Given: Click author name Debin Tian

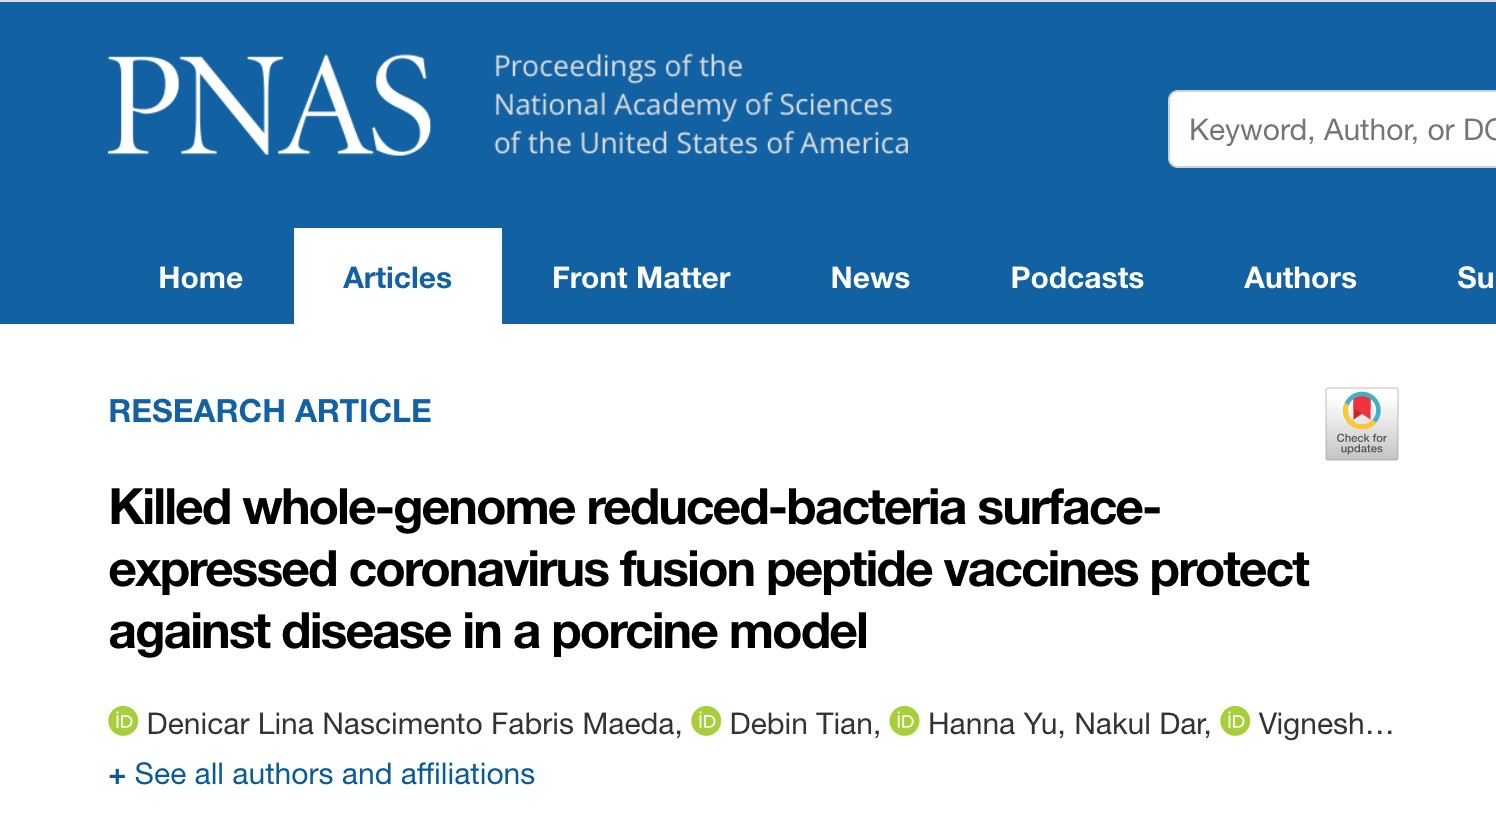Looking at the screenshot, I should pos(803,723).
